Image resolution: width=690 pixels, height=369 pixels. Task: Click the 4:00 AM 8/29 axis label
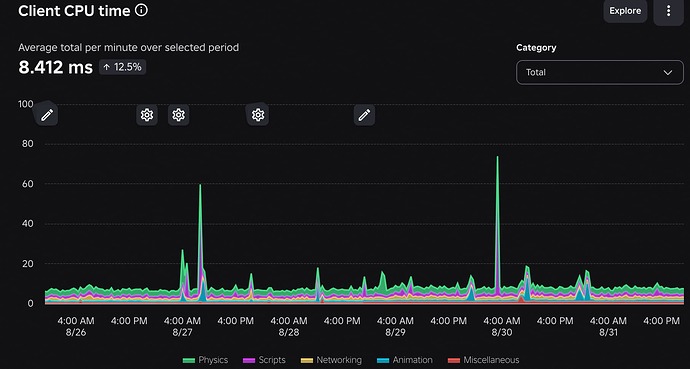[395, 326]
